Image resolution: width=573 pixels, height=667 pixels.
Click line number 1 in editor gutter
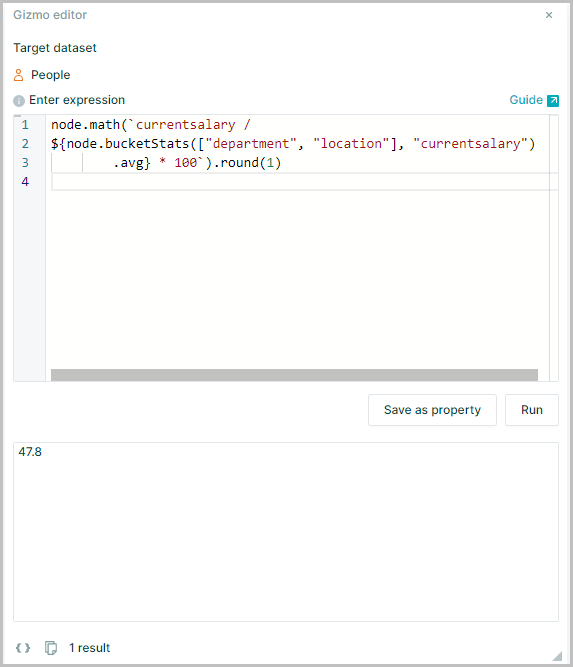point(25,125)
